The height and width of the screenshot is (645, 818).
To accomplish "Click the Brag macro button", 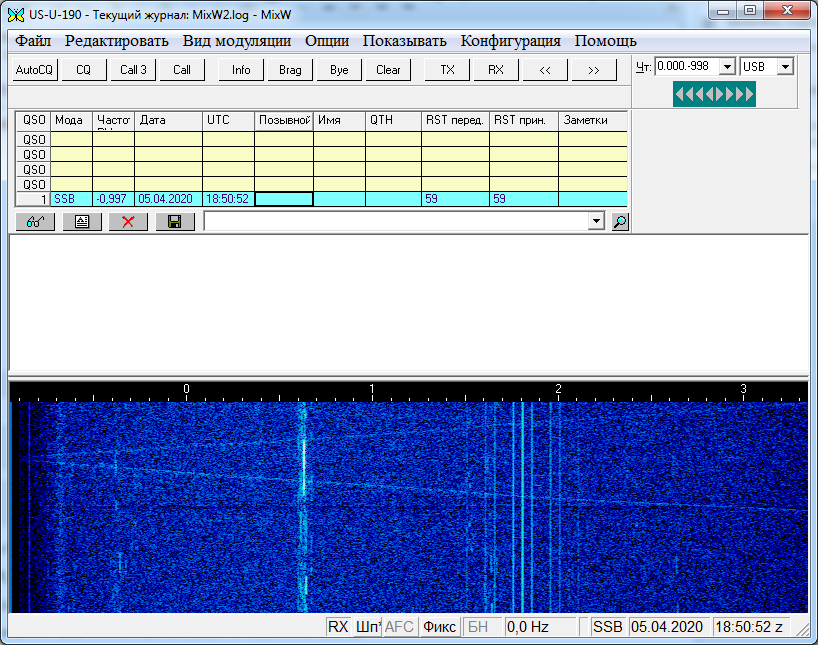I will (290, 70).
